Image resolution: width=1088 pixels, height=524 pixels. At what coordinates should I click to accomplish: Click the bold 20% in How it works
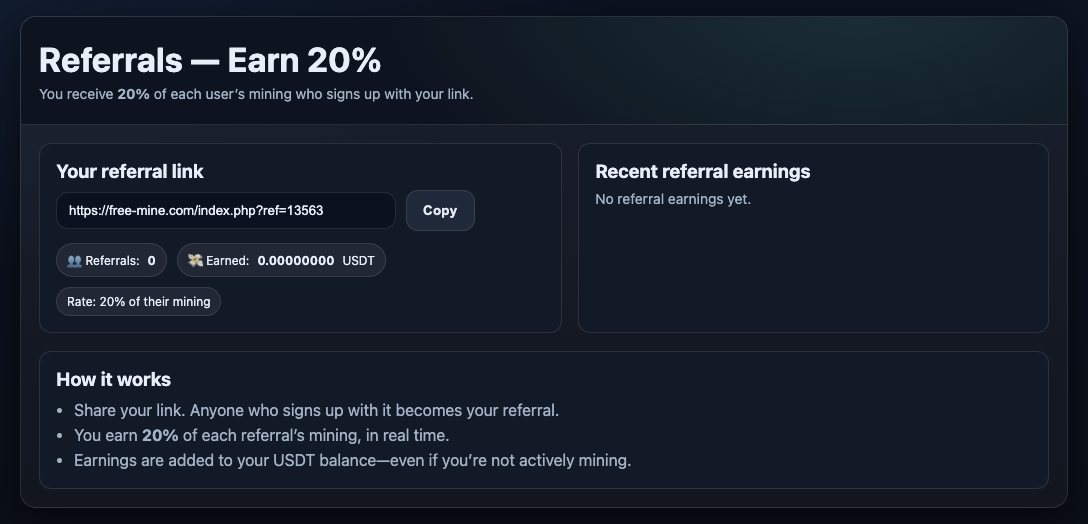160,435
